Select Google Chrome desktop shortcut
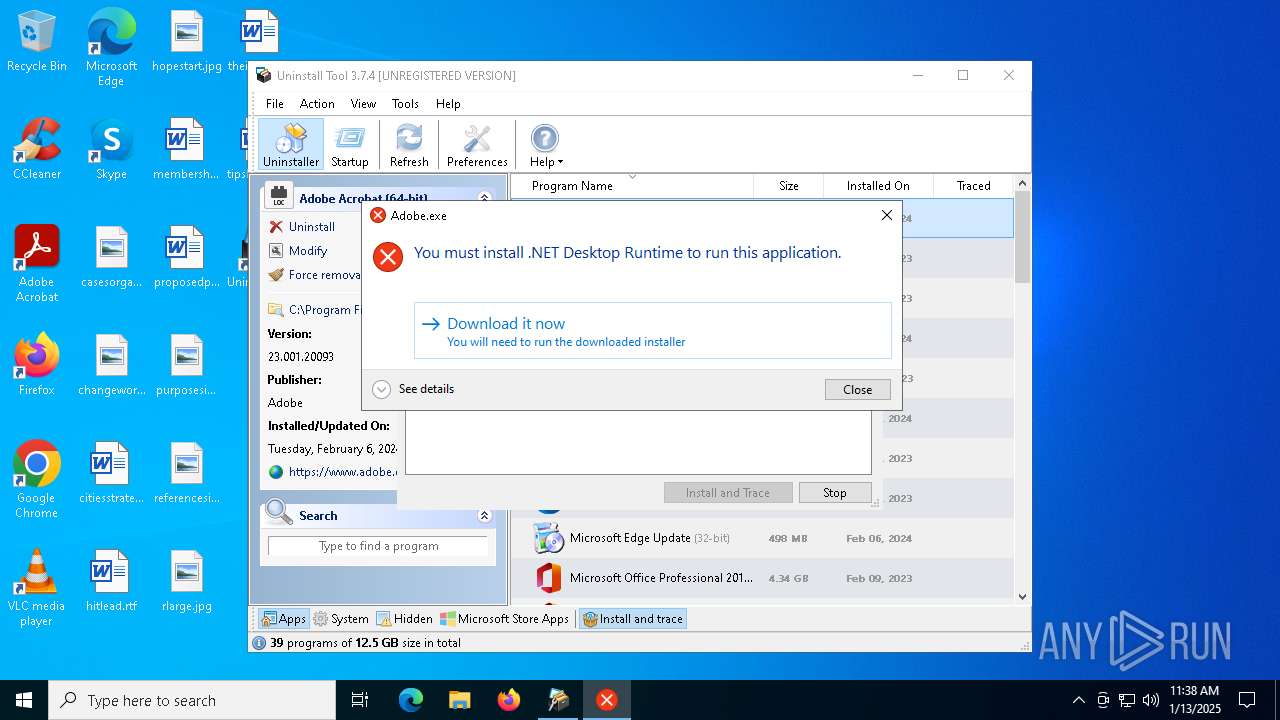 [x=37, y=480]
